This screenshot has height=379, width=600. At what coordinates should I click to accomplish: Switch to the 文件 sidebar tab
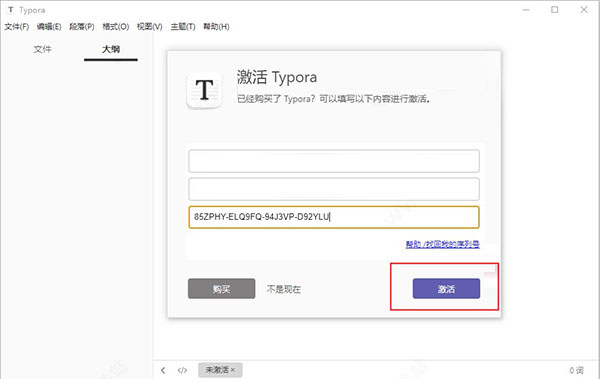pyautogui.click(x=42, y=49)
